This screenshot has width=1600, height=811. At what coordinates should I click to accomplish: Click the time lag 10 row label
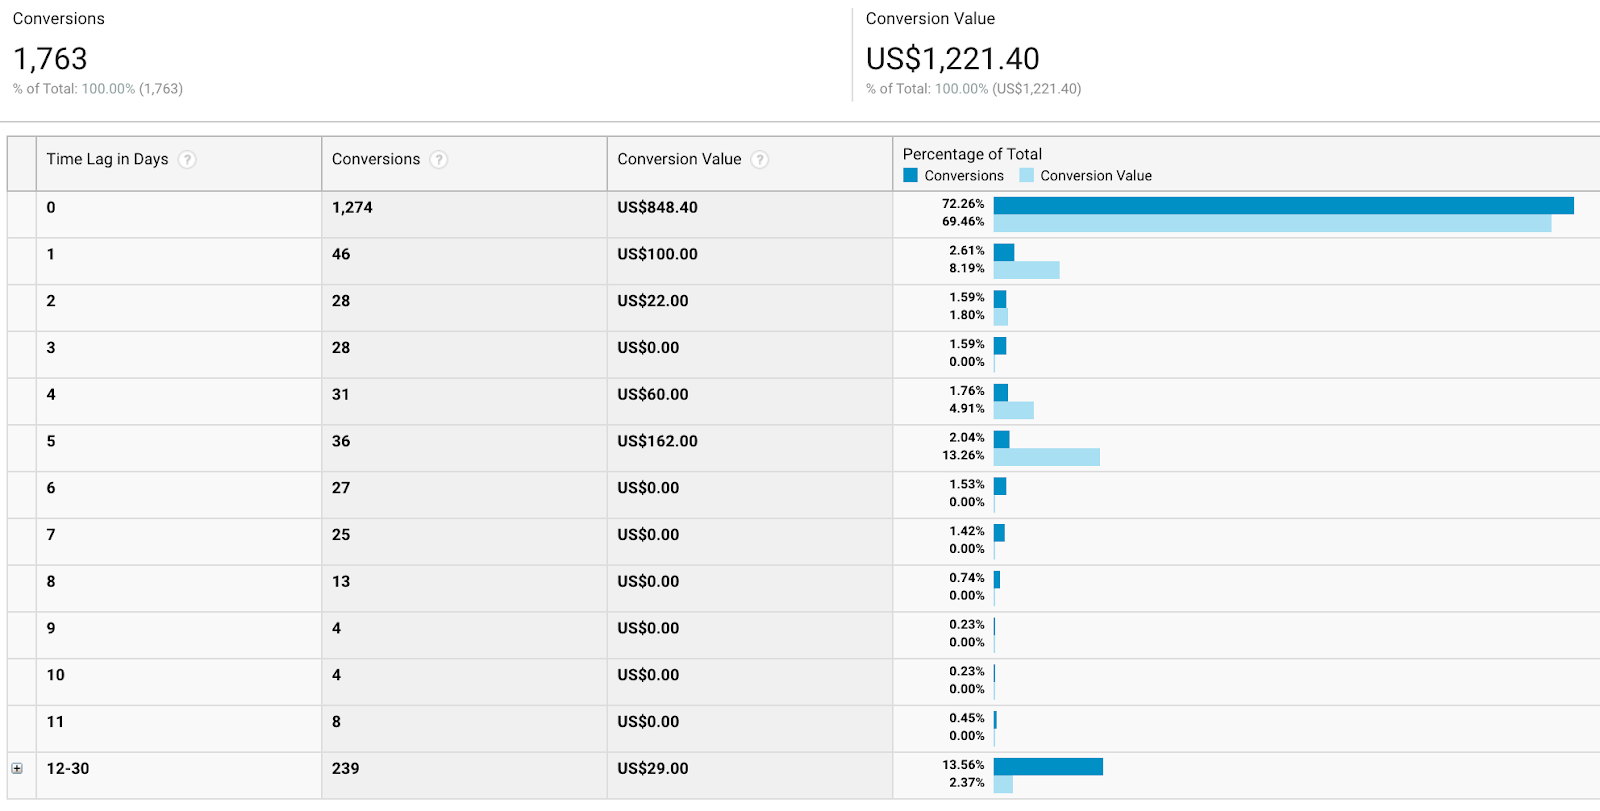pos(55,676)
